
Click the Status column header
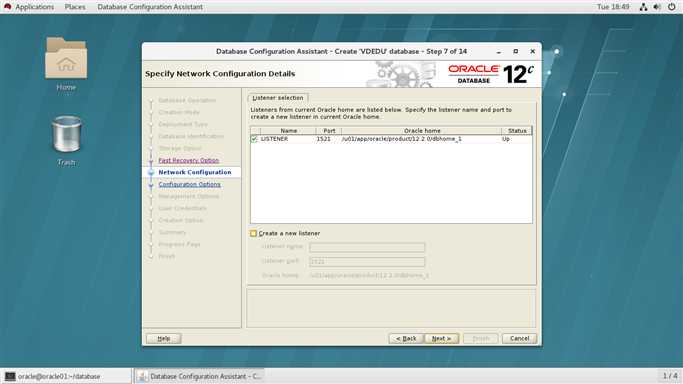pos(517,131)
